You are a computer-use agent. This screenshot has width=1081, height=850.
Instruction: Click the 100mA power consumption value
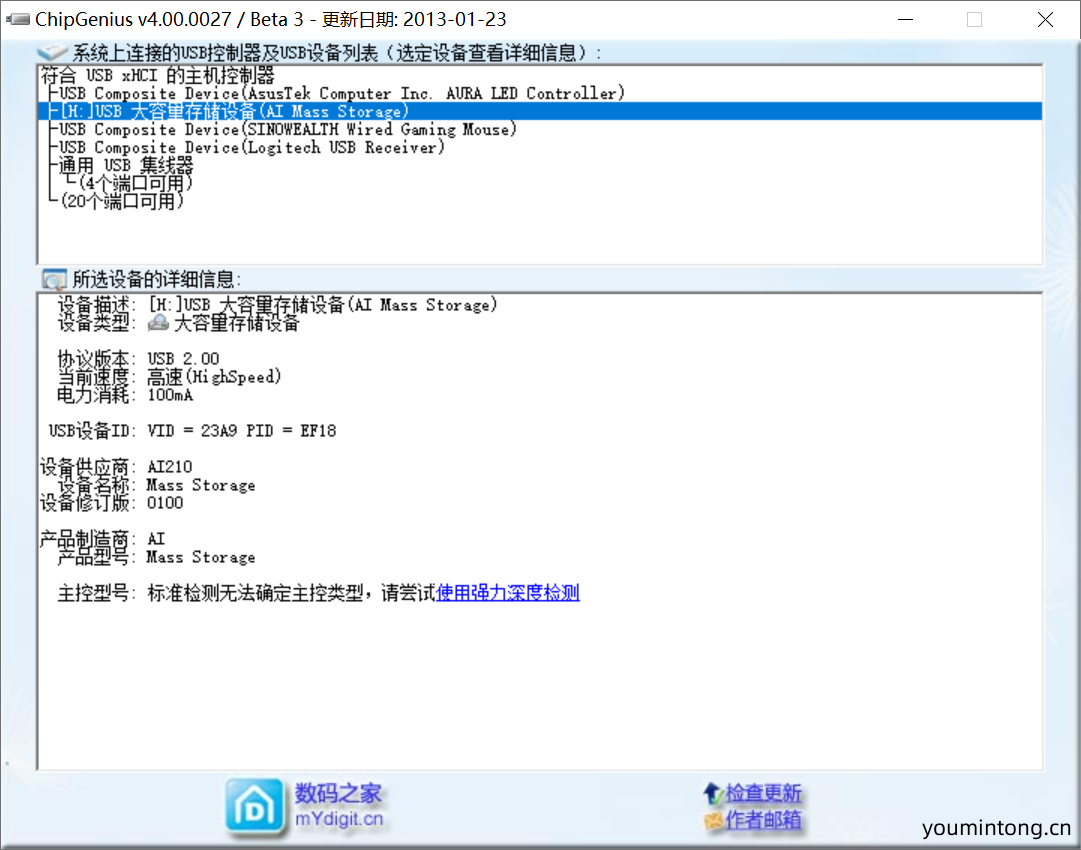[x=170, y=395]
